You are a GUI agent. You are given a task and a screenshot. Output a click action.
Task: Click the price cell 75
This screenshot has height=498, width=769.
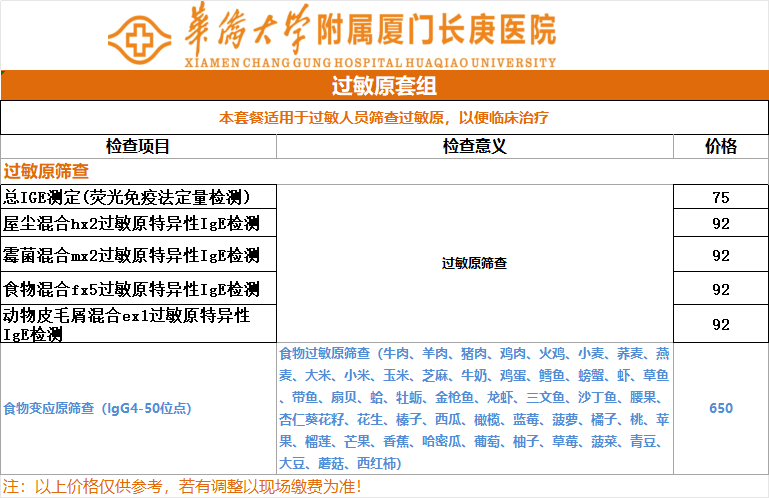coord(720,197)
